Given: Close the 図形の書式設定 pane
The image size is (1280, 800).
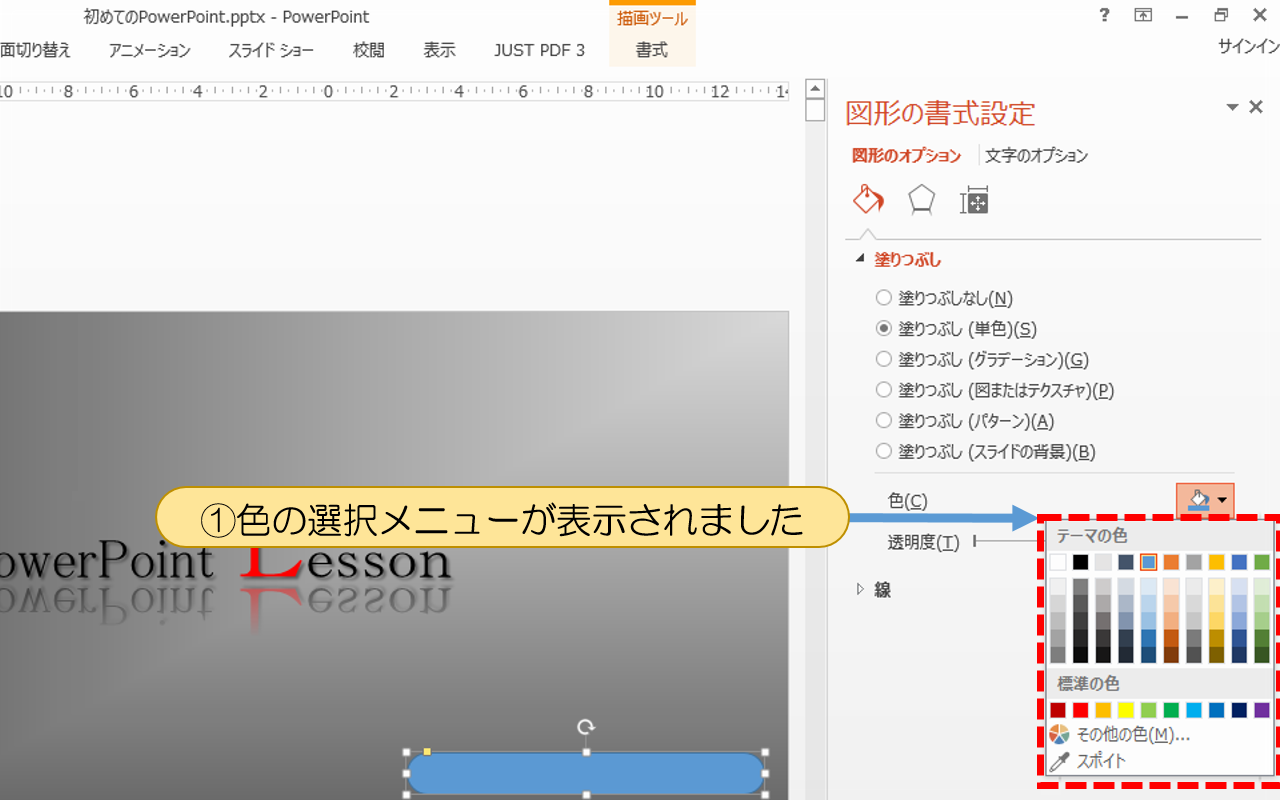Looking at the screenshot, I should (x=1256, y=107).
